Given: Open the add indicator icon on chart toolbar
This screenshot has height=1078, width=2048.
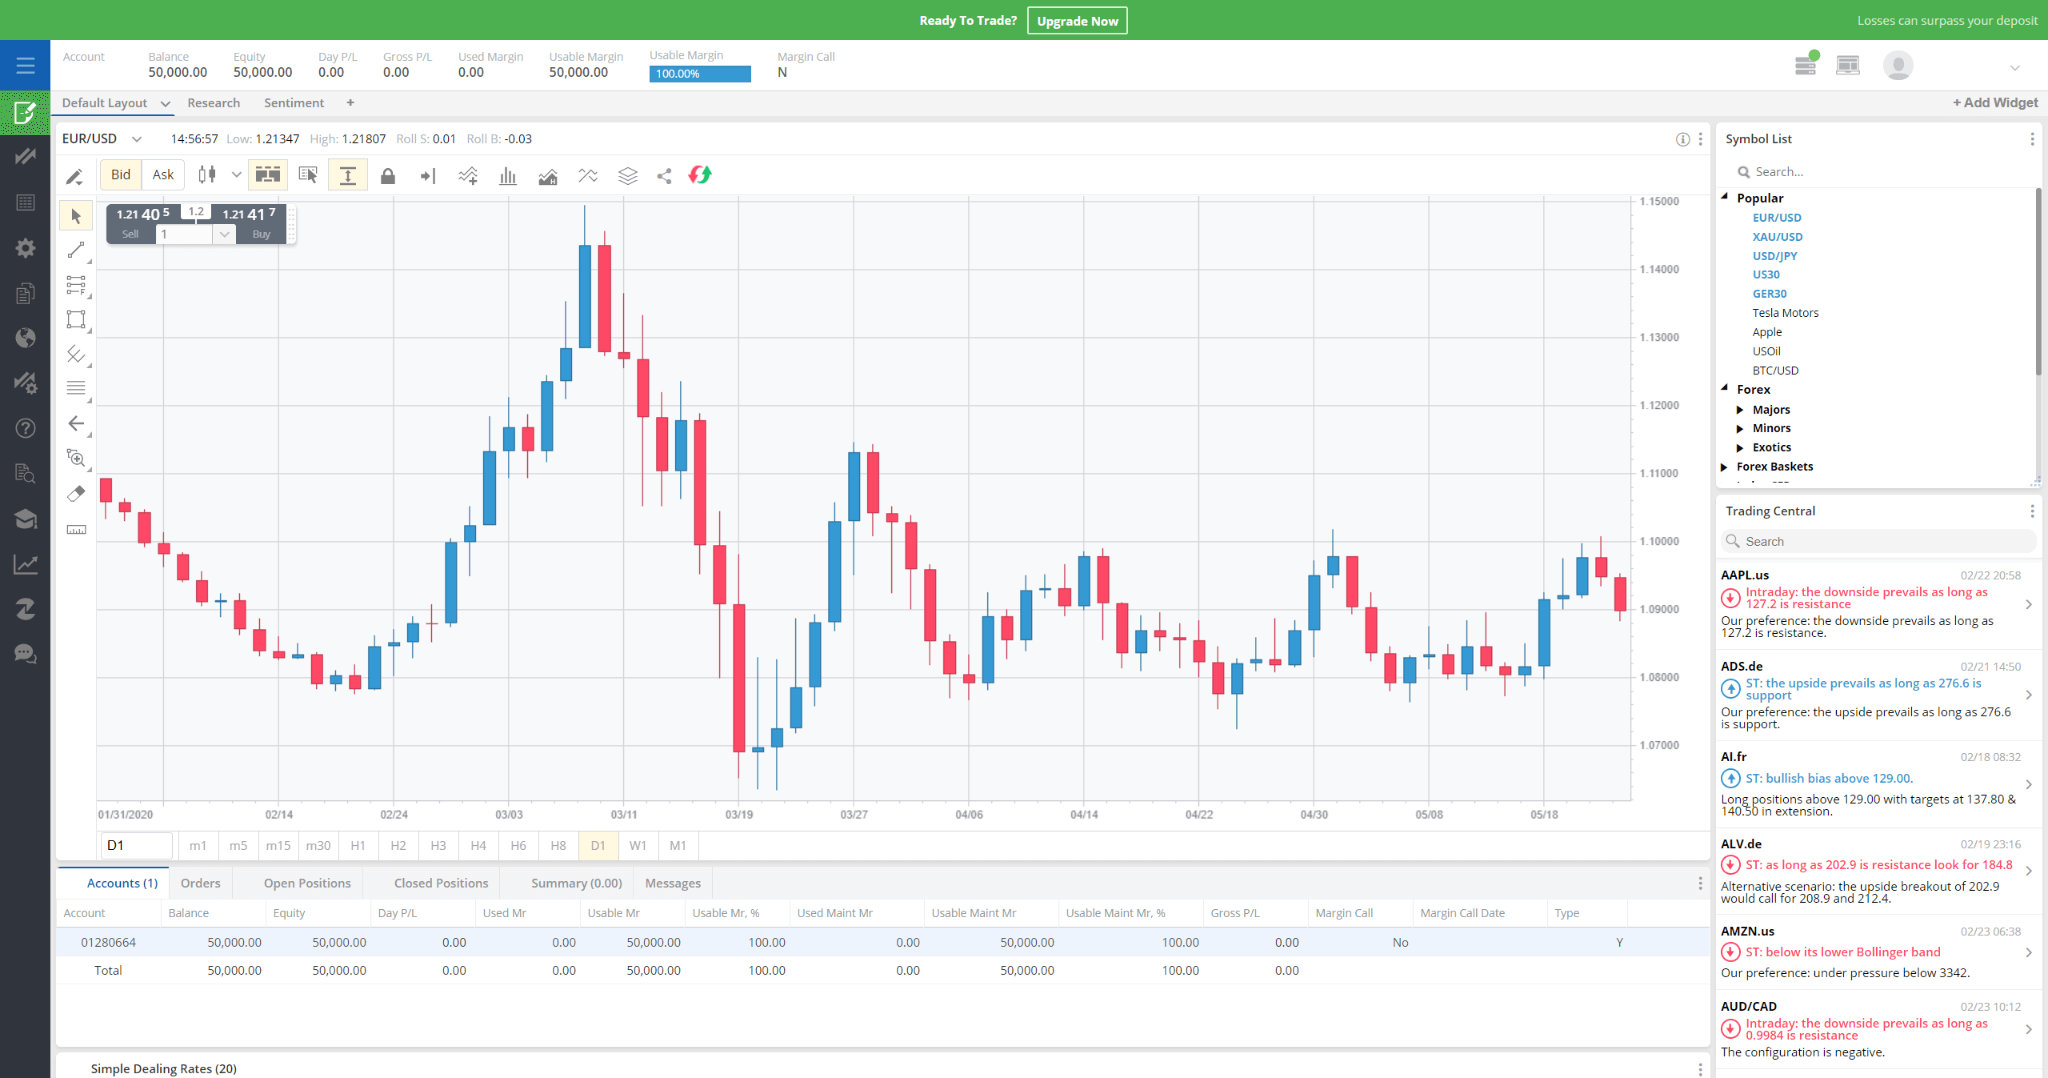Looking at the screenshot, I should (467, 175).
